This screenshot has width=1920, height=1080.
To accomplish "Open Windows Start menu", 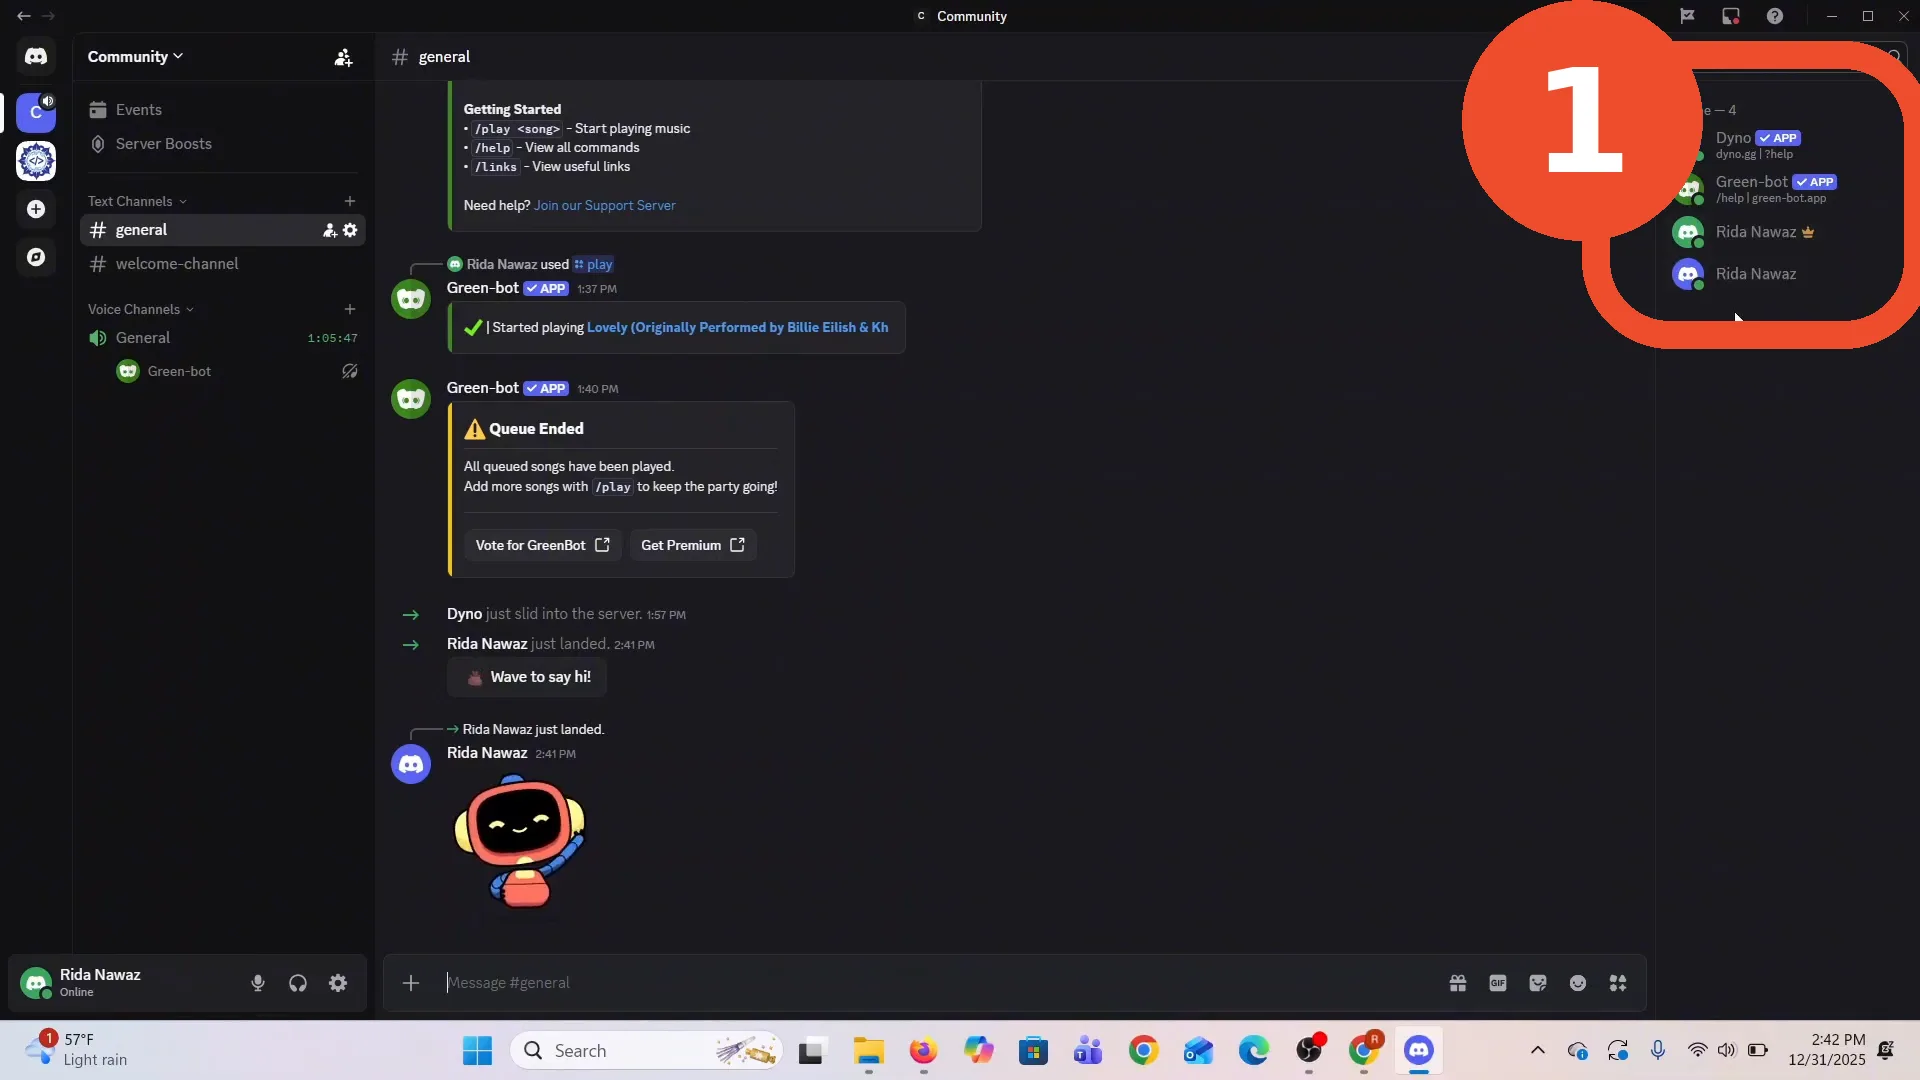I will (478, 1051).
